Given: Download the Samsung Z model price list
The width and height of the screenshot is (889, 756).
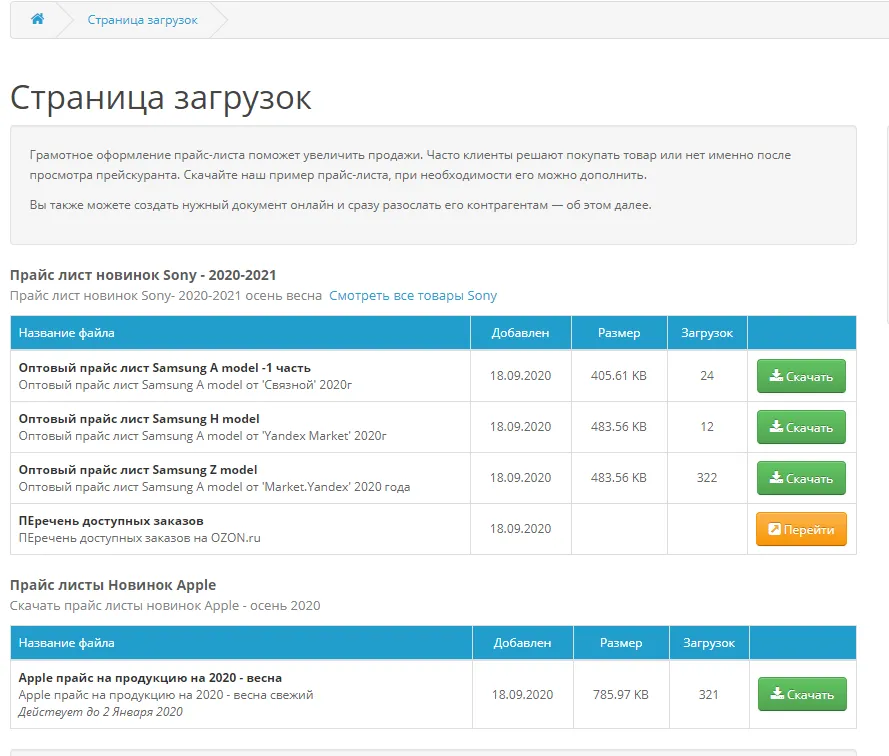Looking at the screenshot, I should pyautogui.click(x=801, y=479).
